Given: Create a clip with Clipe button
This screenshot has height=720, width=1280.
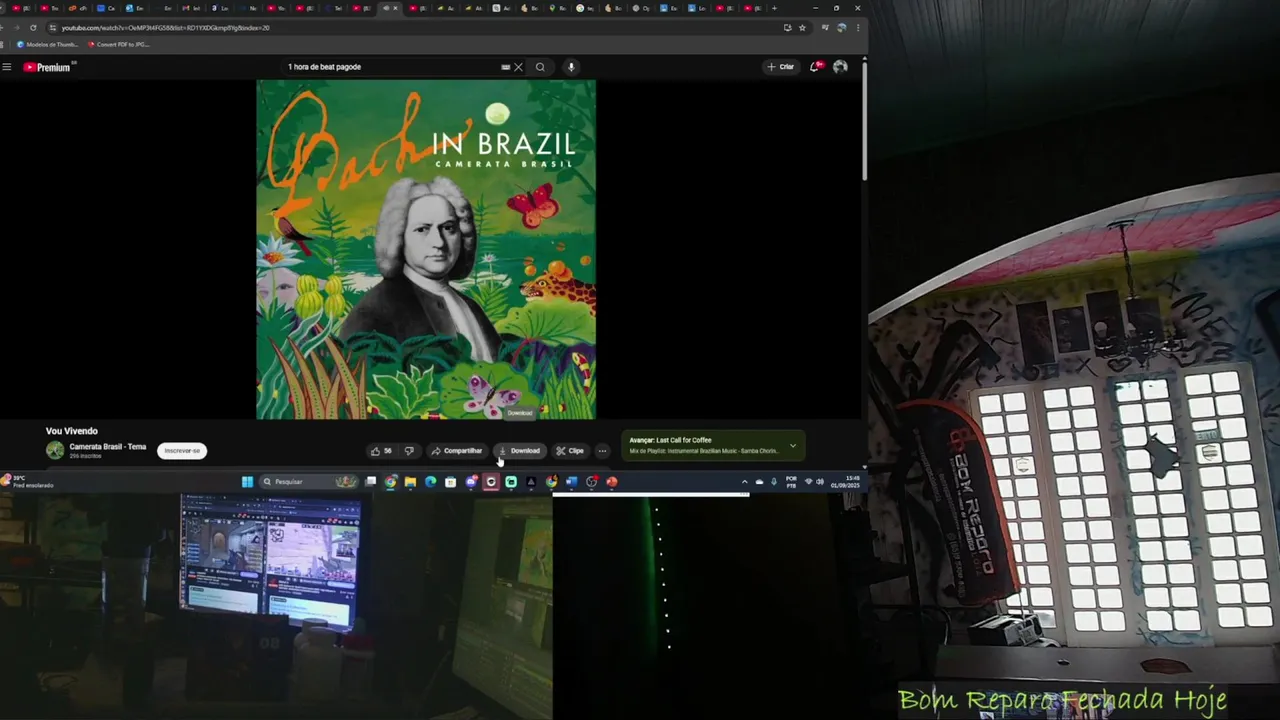Looking at the screenshot, I should click(x=570, y=451).
